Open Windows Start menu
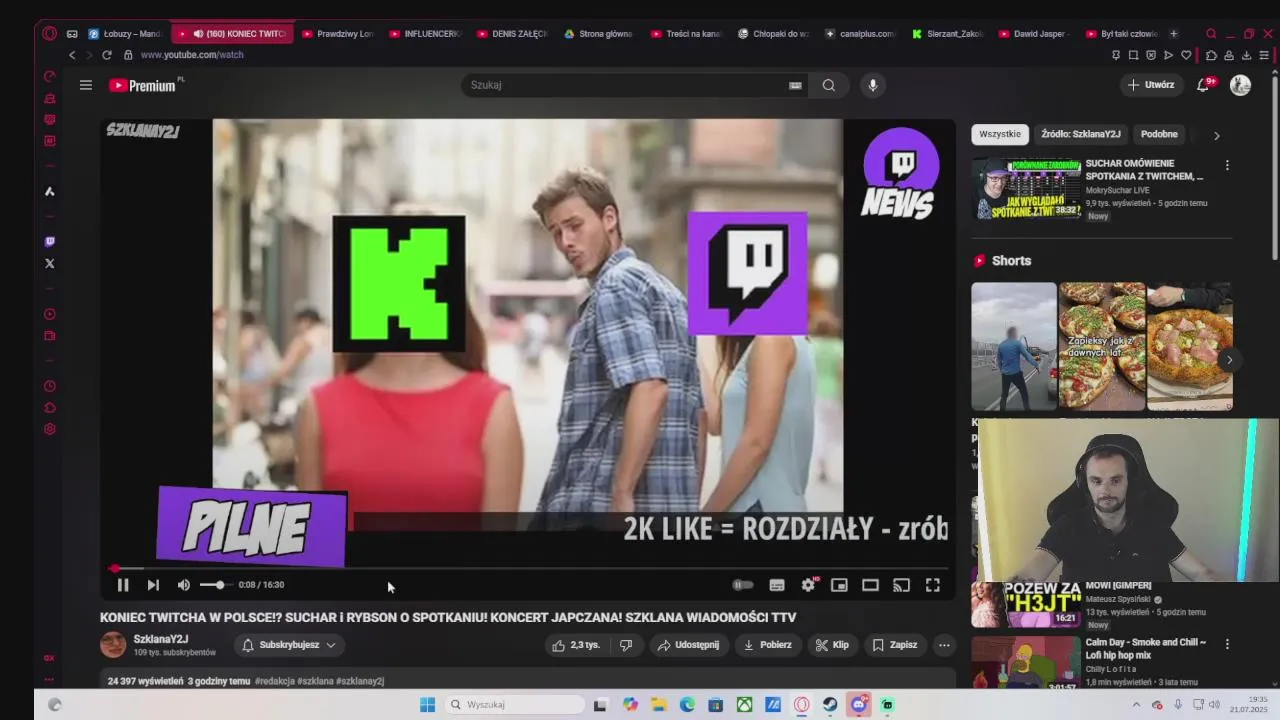This screenshot has height=720, width=1280. (427, 705)
